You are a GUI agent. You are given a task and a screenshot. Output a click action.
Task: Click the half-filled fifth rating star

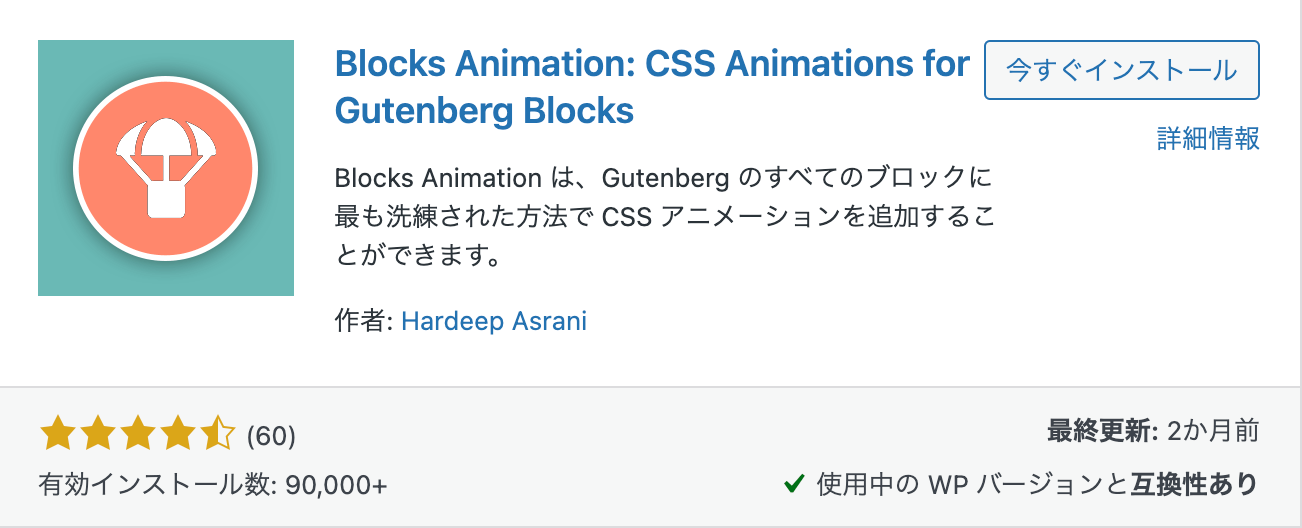[217, 435]
